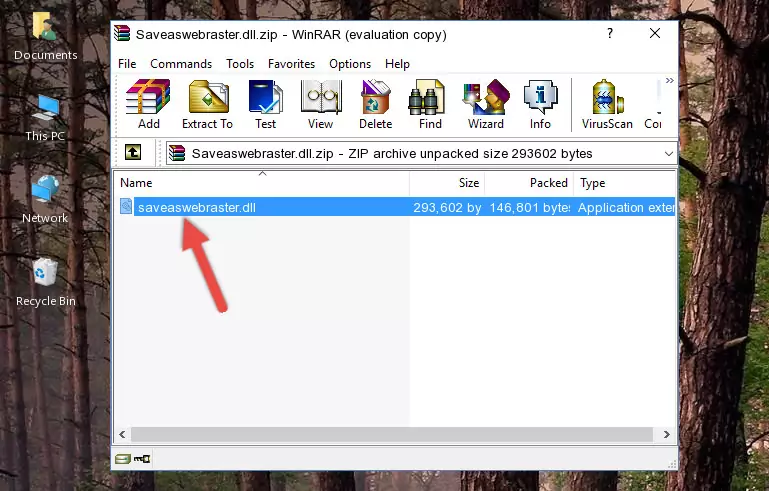Run the Test archive tool

point(265,104)
